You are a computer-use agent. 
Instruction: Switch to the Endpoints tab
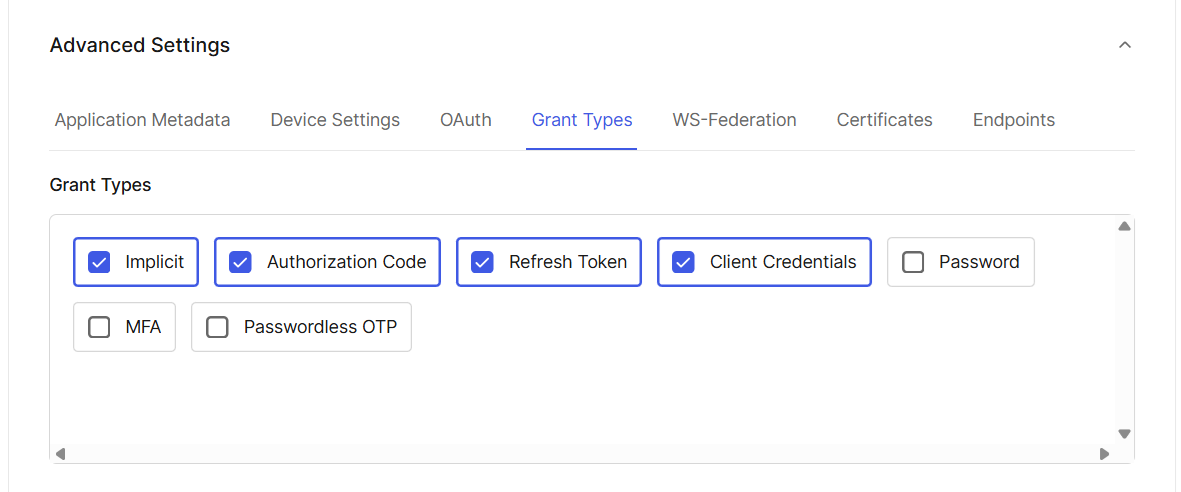click(x=1013, y=120)
